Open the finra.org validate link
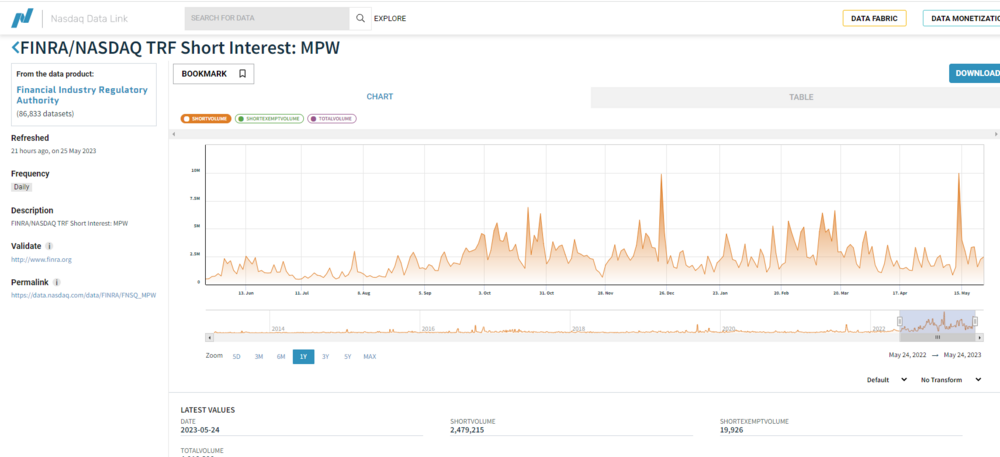The width and height of the screenshot is (1000, 457). pos(41,259)
